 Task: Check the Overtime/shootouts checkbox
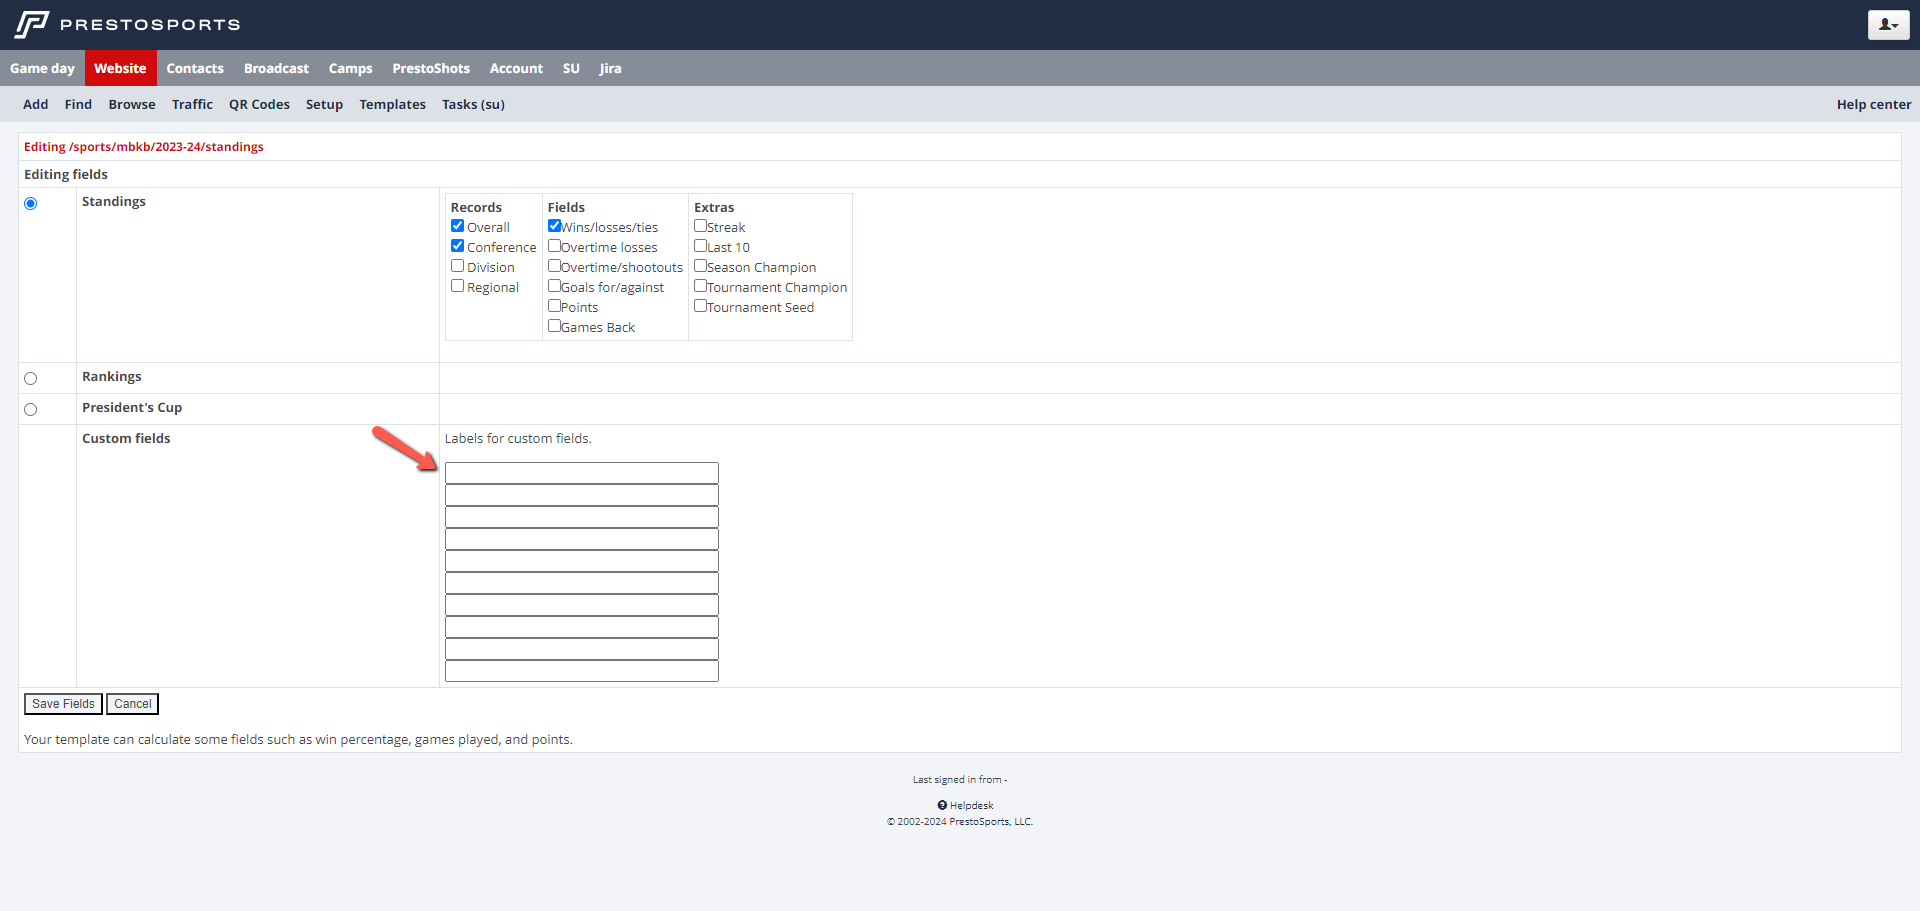point(554,266)
